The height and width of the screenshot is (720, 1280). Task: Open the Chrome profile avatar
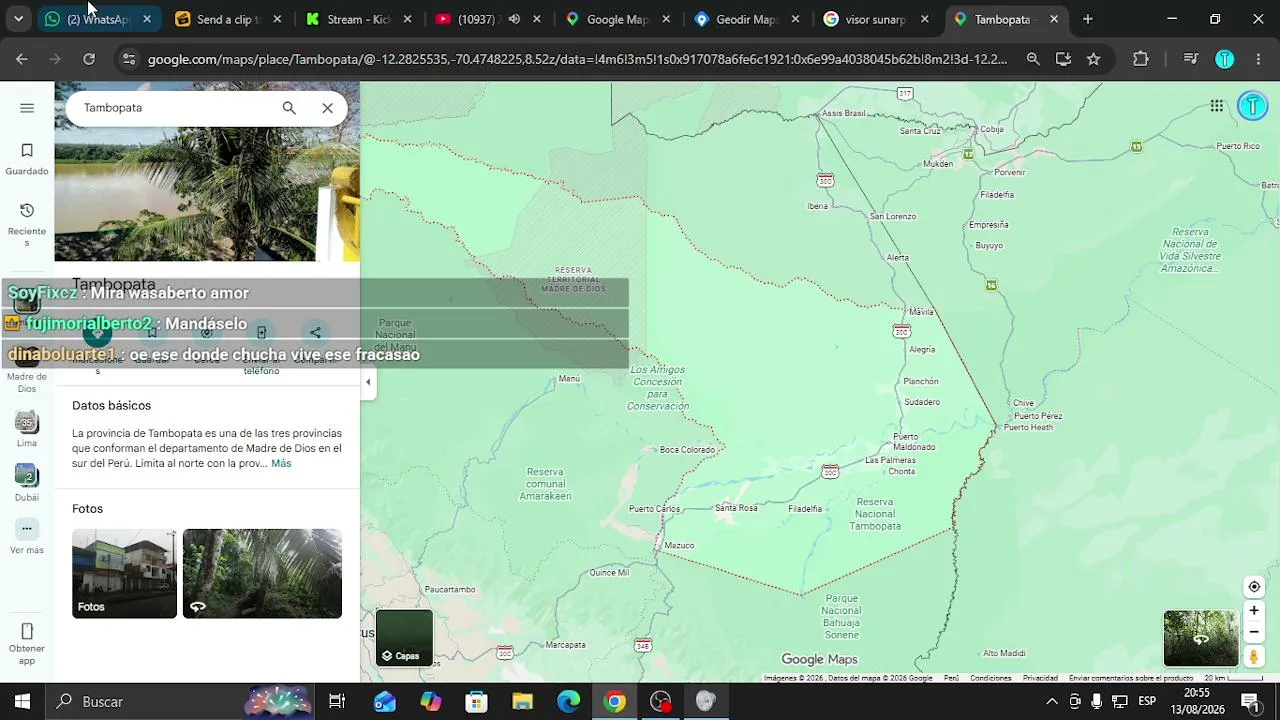click(x=1225, y=59)
